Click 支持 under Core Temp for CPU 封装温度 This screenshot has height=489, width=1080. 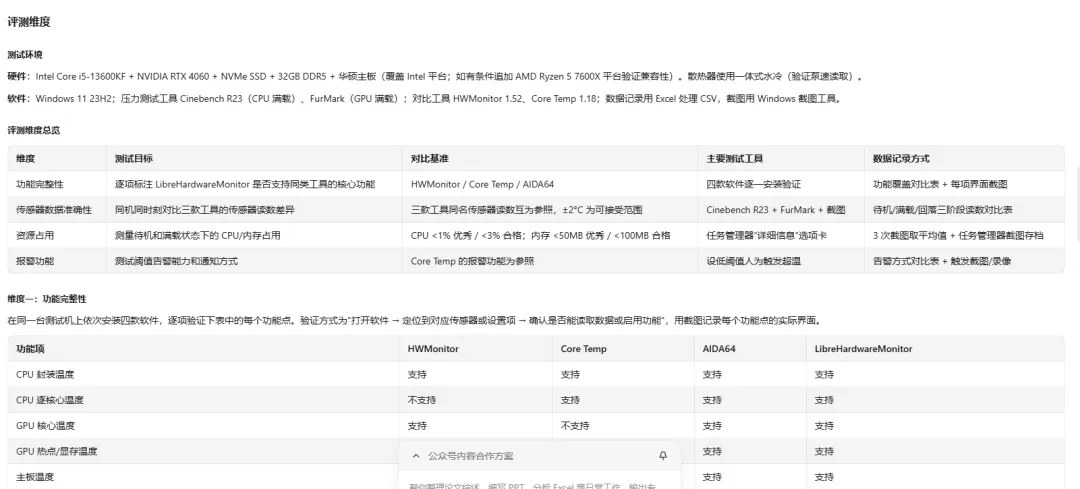pyautogui.click(x=570, y=375)
